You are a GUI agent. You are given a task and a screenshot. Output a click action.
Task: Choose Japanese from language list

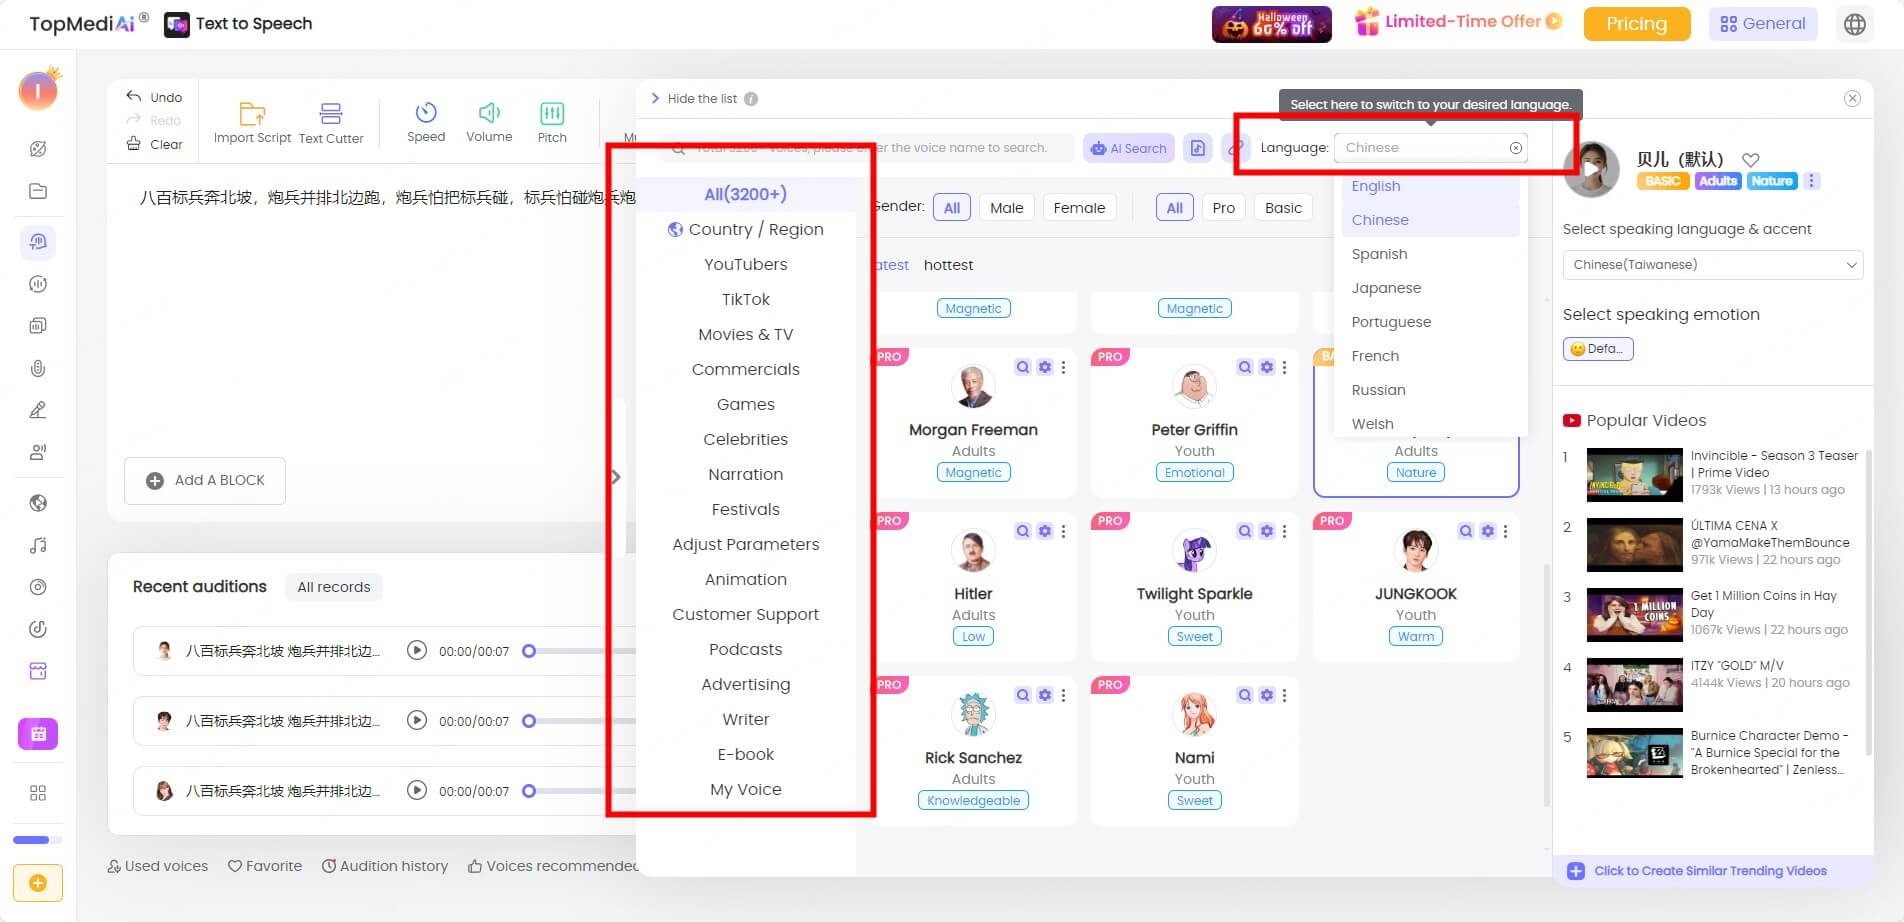(x=1430, y=288)
